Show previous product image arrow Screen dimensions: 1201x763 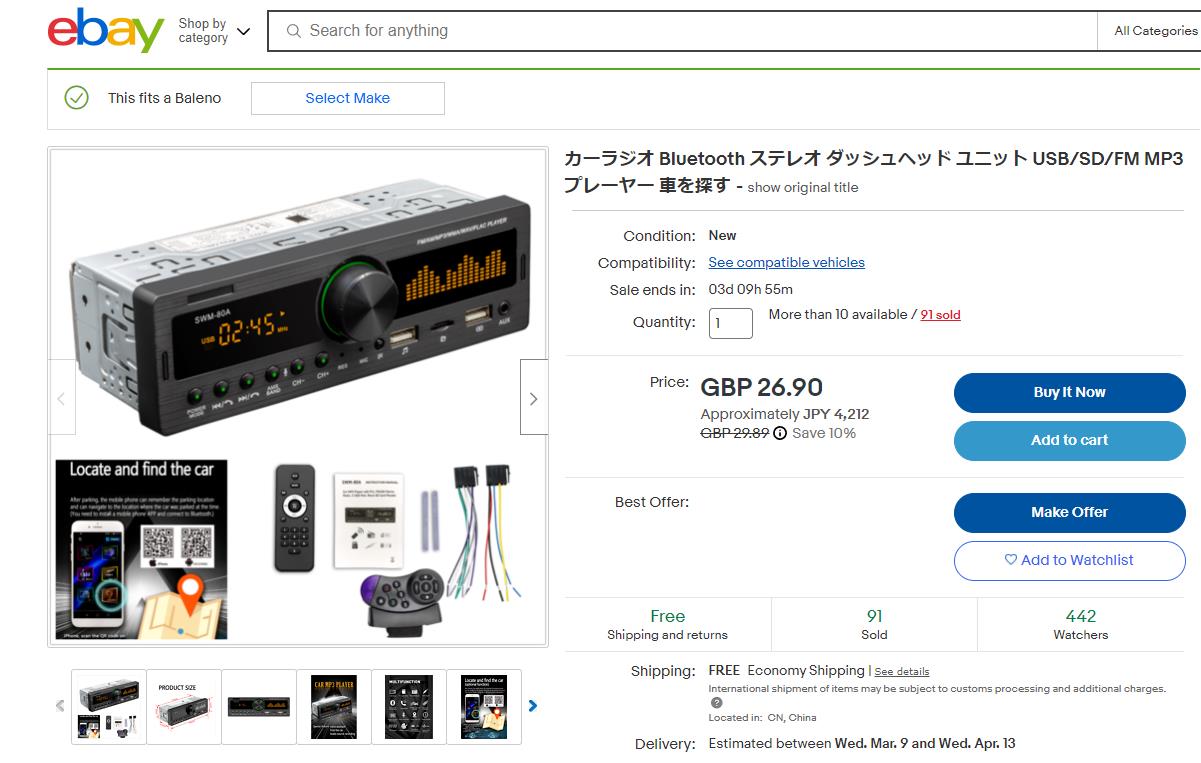click(x=61, y=398)
